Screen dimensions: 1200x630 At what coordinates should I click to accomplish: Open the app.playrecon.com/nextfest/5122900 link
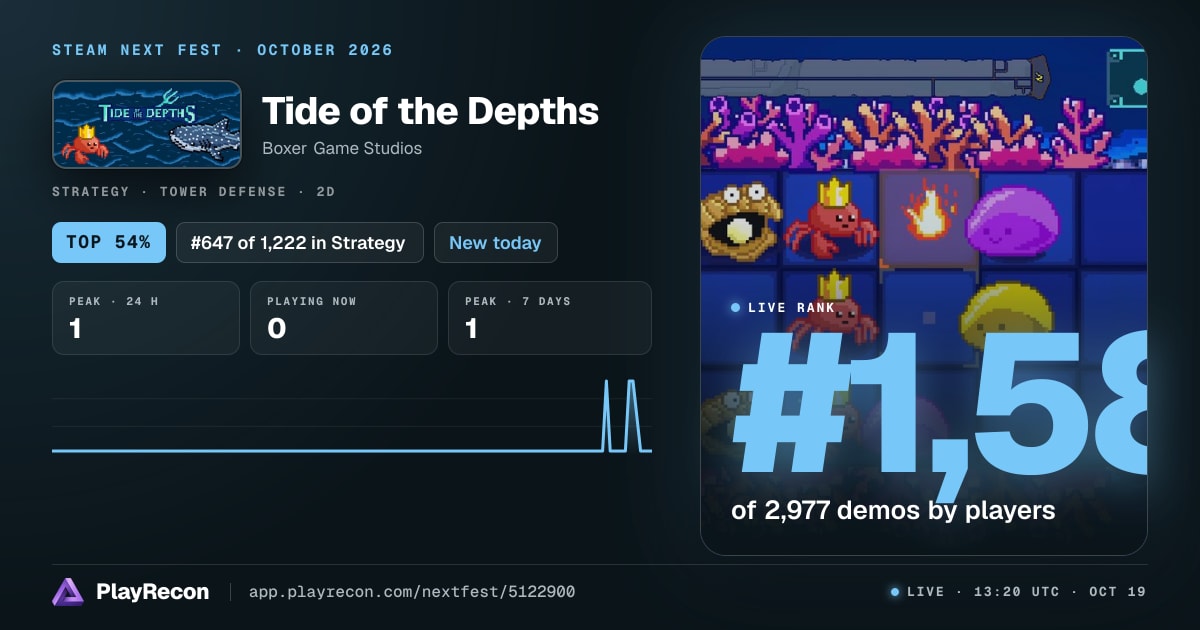pyautogui.click(x=411, y=592)
